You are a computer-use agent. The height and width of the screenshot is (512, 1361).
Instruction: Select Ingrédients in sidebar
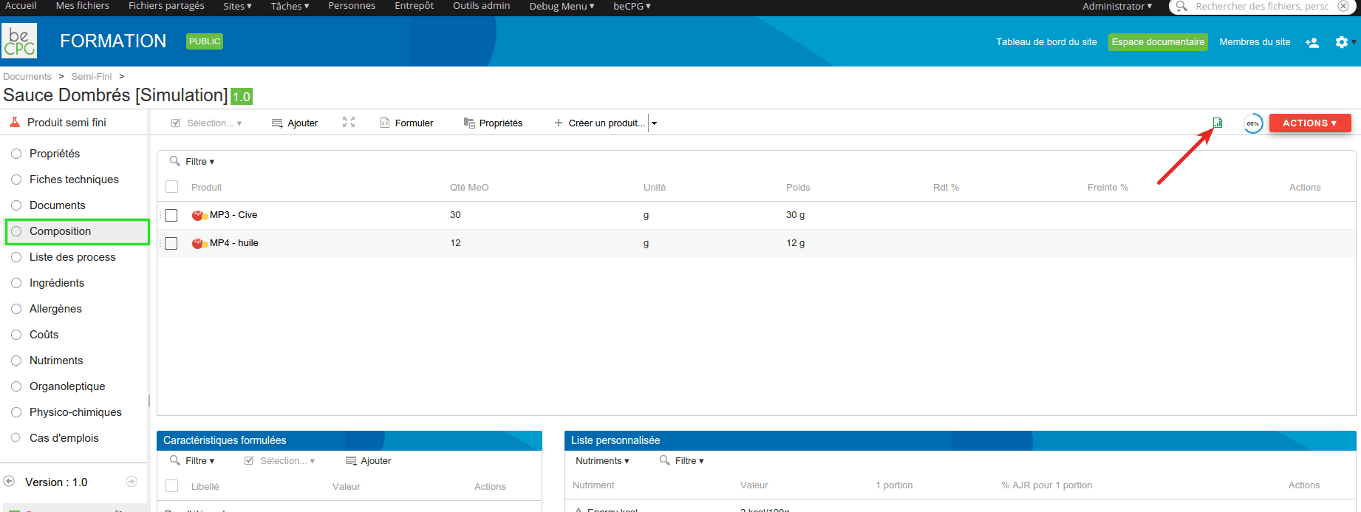click(x=56, y=284)
